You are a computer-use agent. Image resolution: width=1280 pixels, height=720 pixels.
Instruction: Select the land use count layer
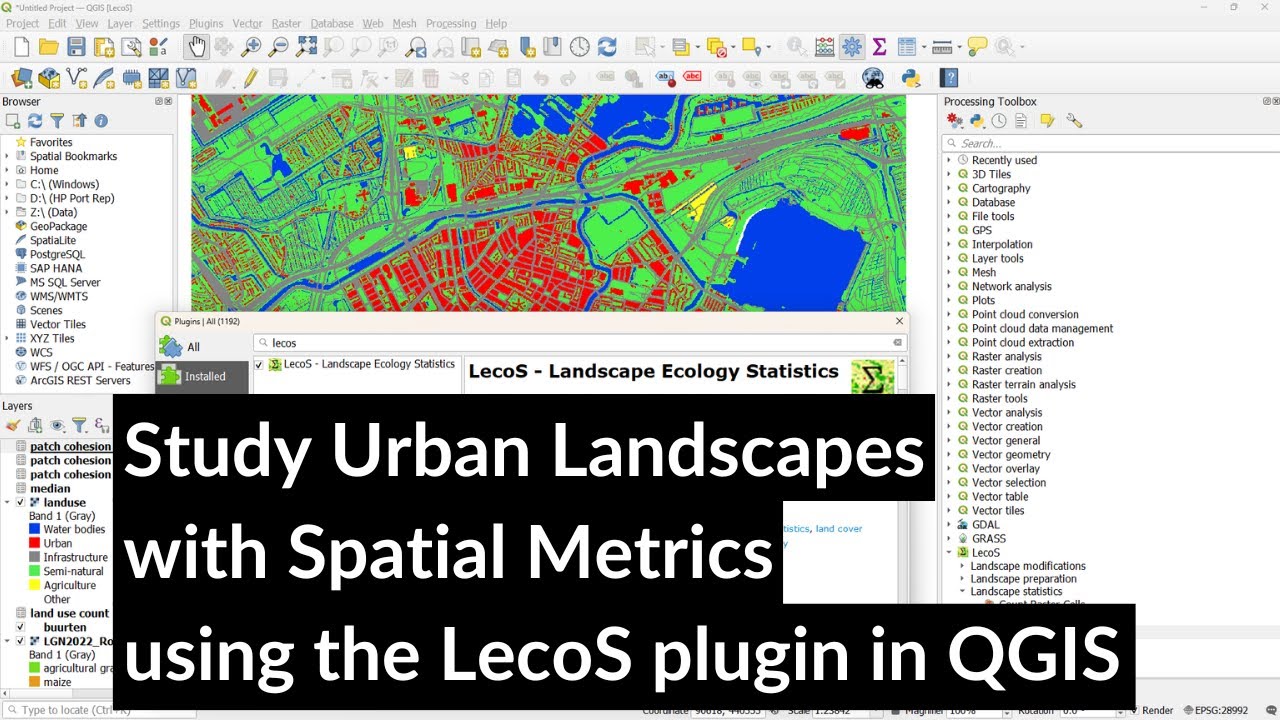tap(69, 613)
